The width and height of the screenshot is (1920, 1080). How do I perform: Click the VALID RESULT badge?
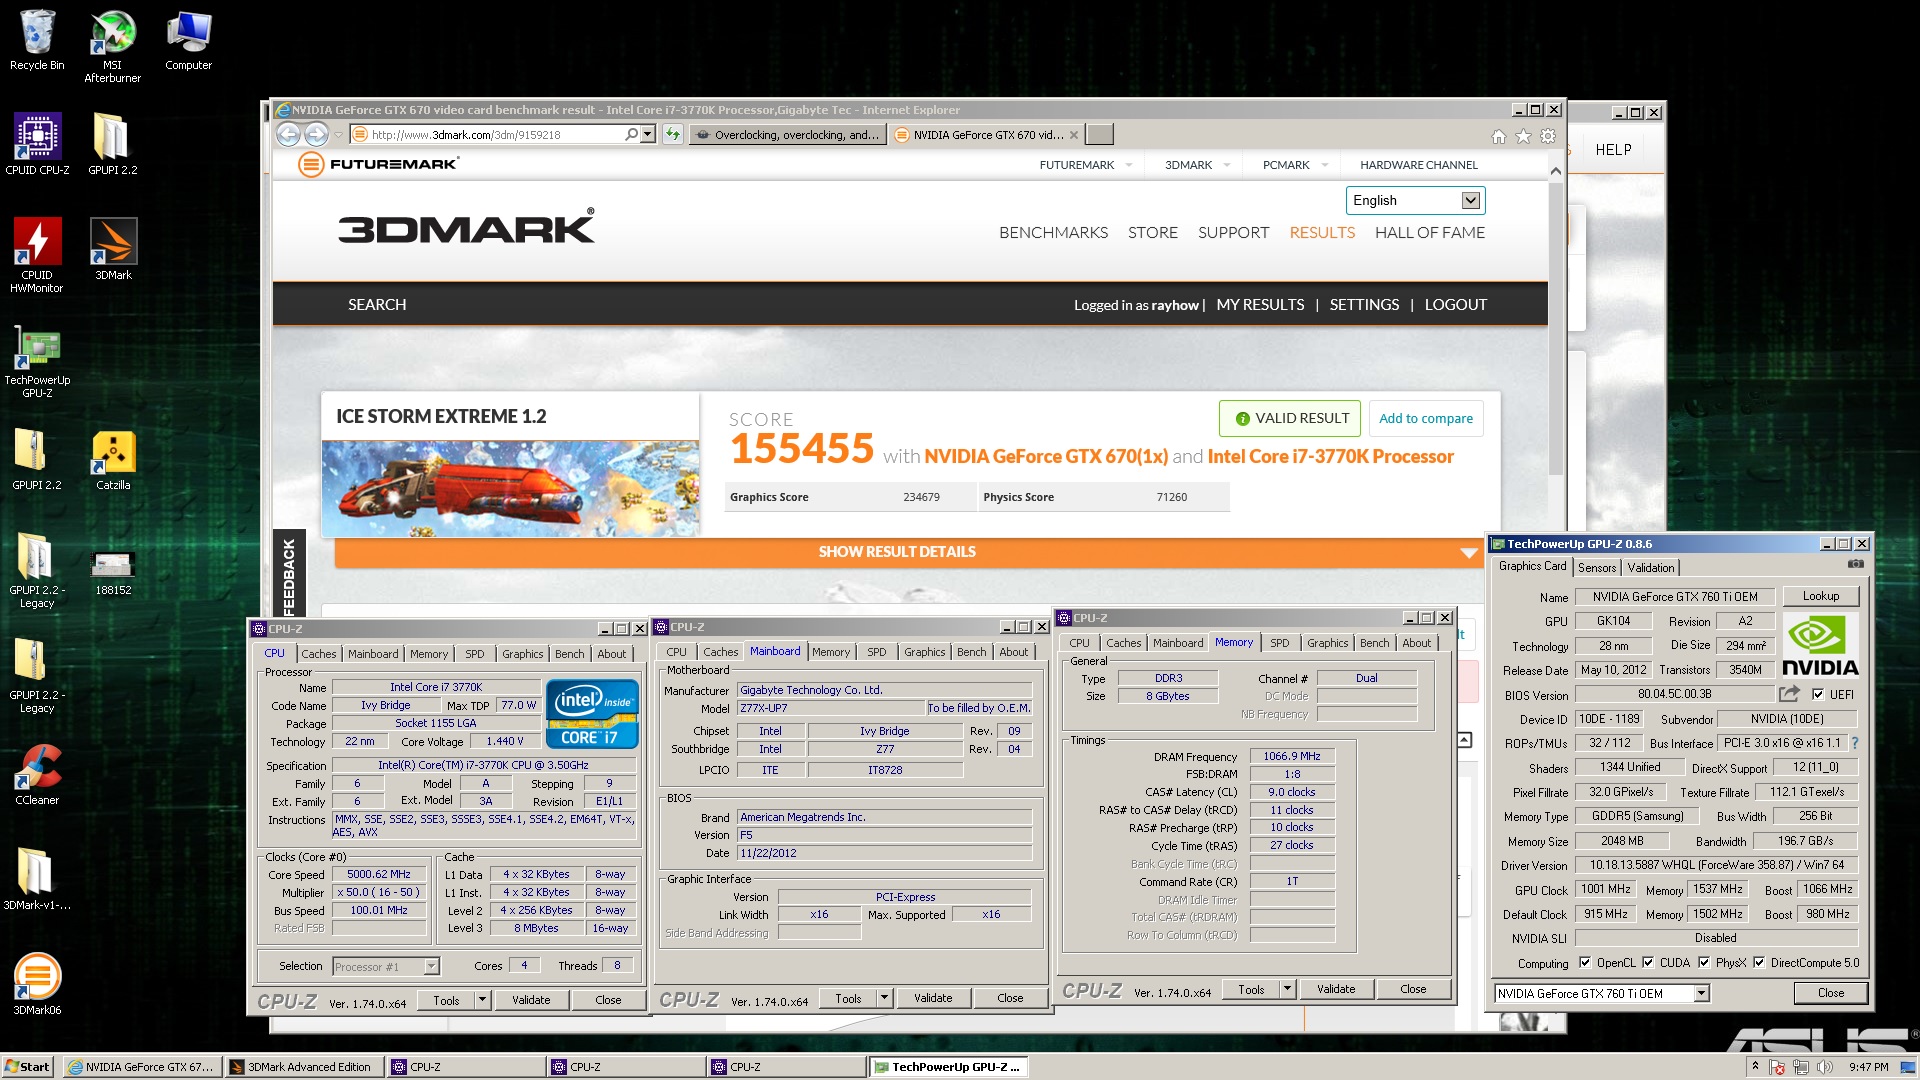coord(1290,418)
